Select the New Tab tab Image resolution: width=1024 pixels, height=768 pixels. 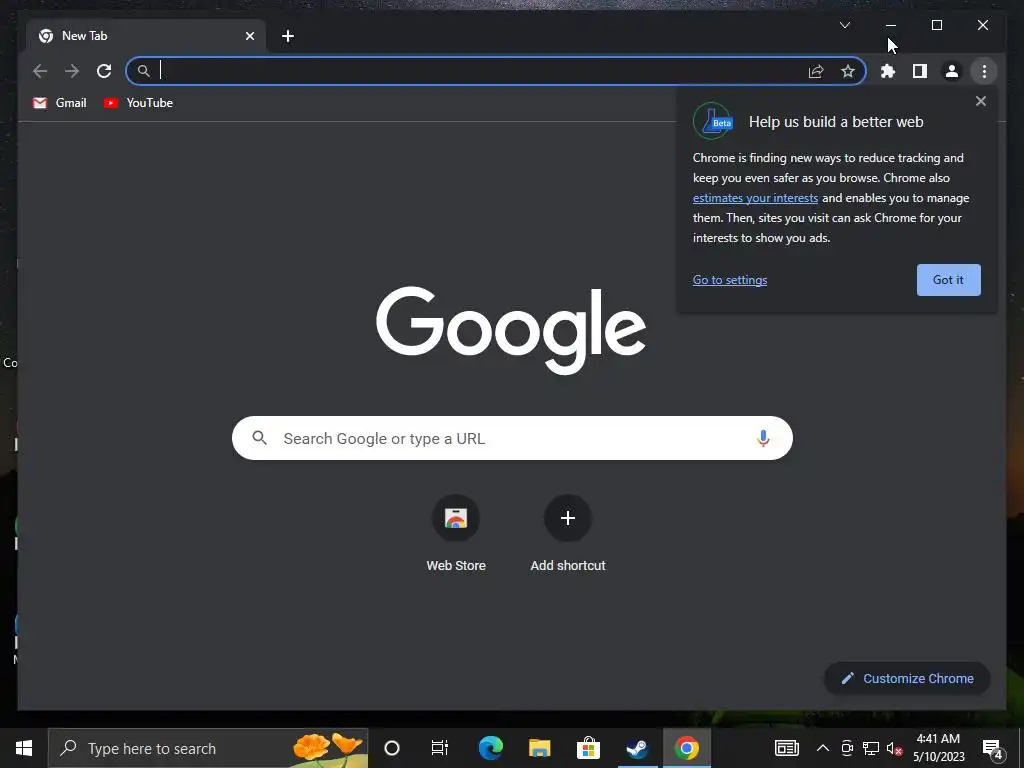tap(146, 36)
